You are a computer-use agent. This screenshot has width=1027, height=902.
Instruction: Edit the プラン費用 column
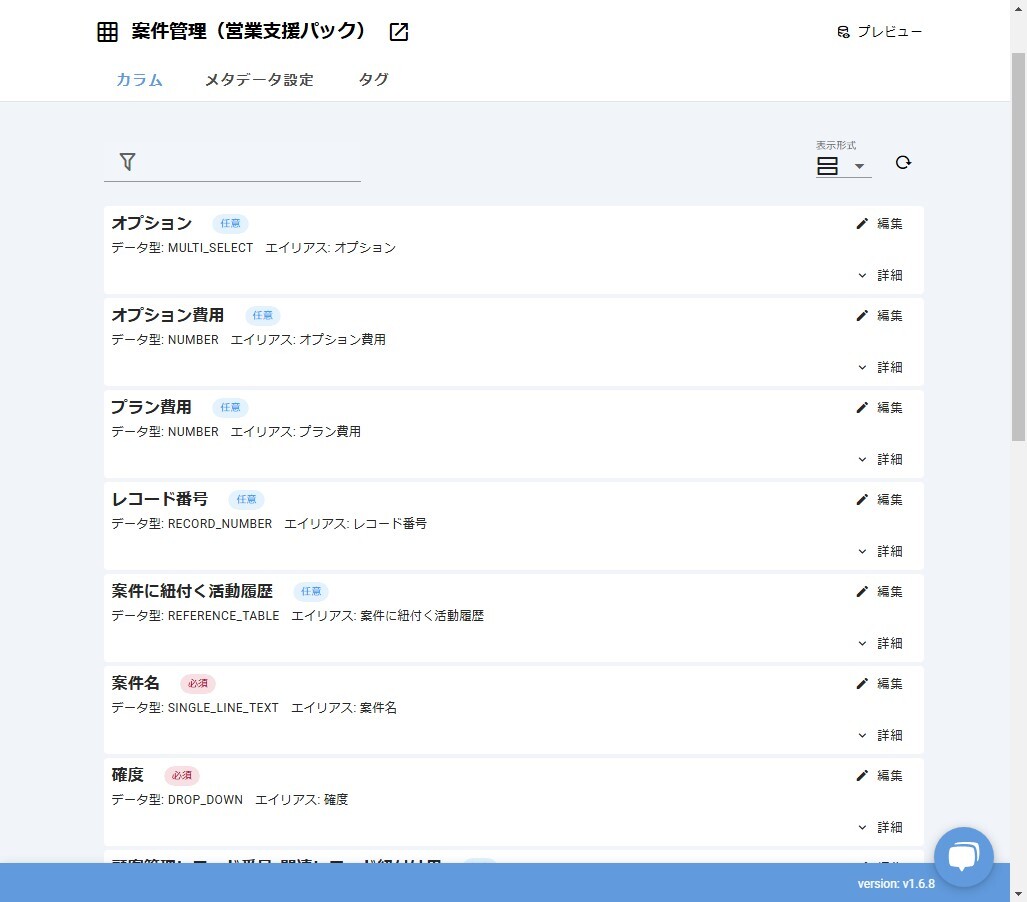(x=880, y=407)
